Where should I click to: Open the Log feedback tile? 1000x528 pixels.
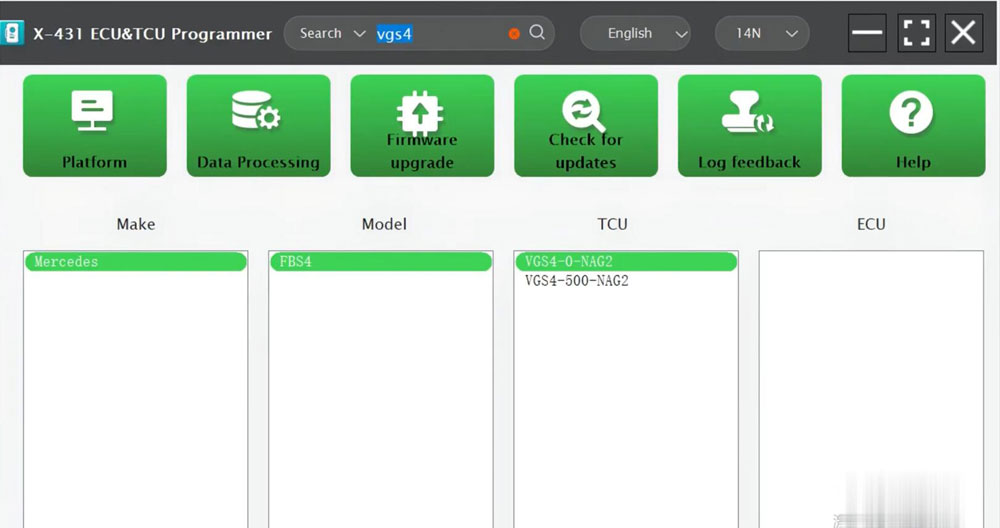click(x=749, y=126)
